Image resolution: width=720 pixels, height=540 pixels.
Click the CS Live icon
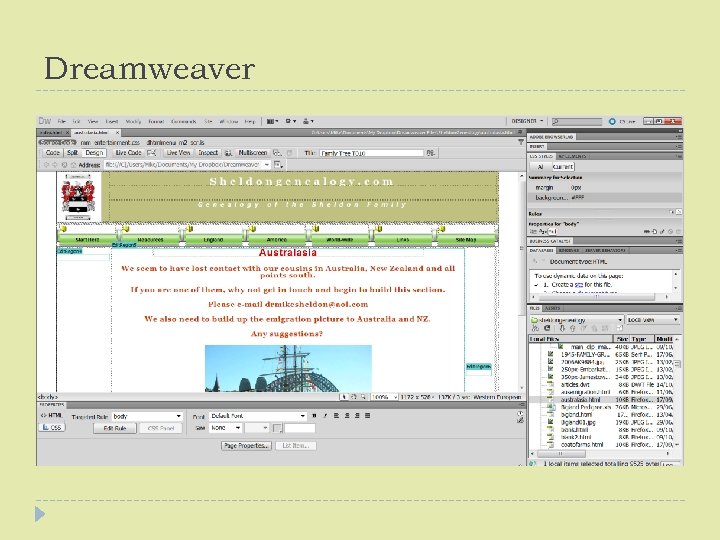tap(612, 121)
